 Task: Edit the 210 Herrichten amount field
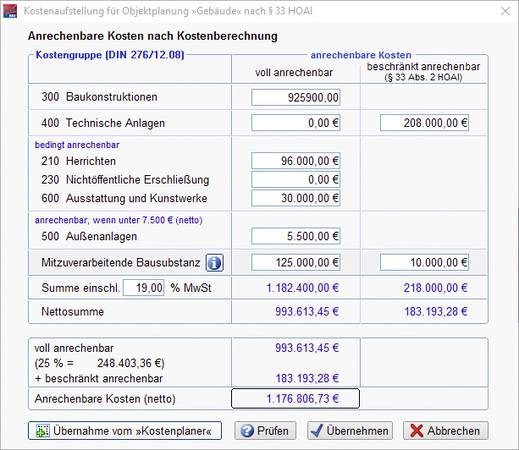[x=296, y=161]
